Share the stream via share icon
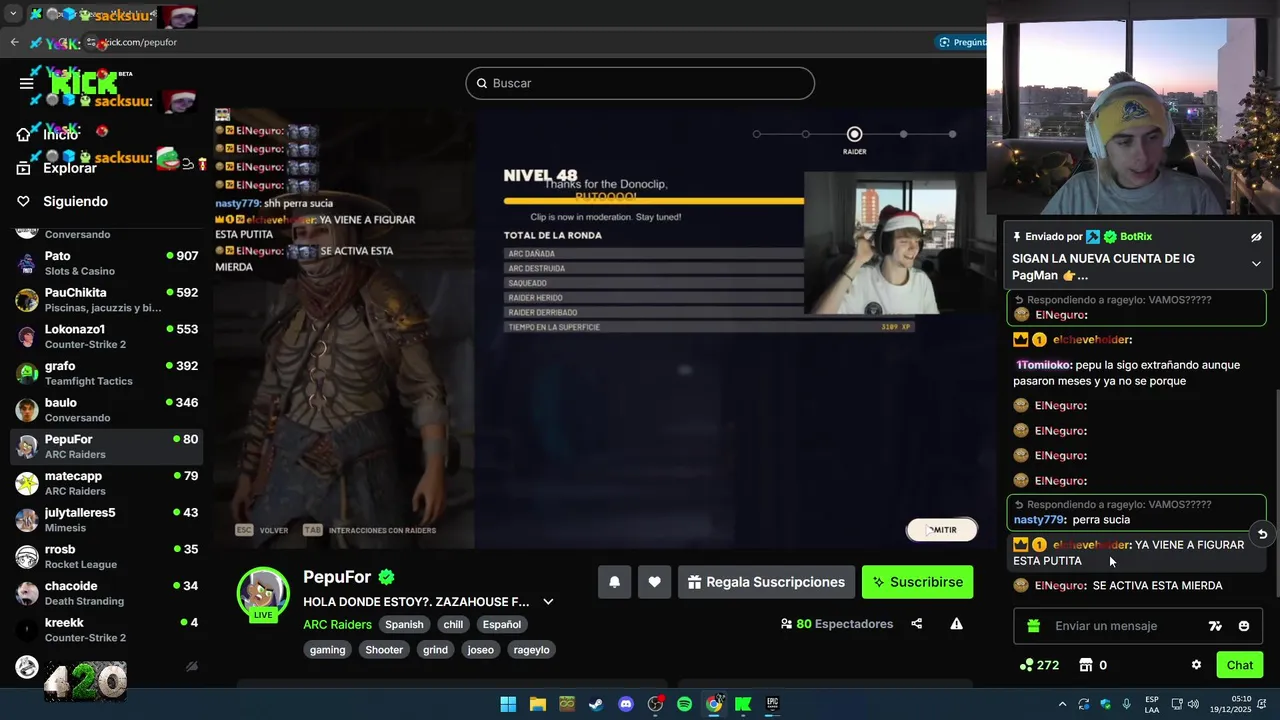Screen dimensions: 1280x720 tap(916, 624)
